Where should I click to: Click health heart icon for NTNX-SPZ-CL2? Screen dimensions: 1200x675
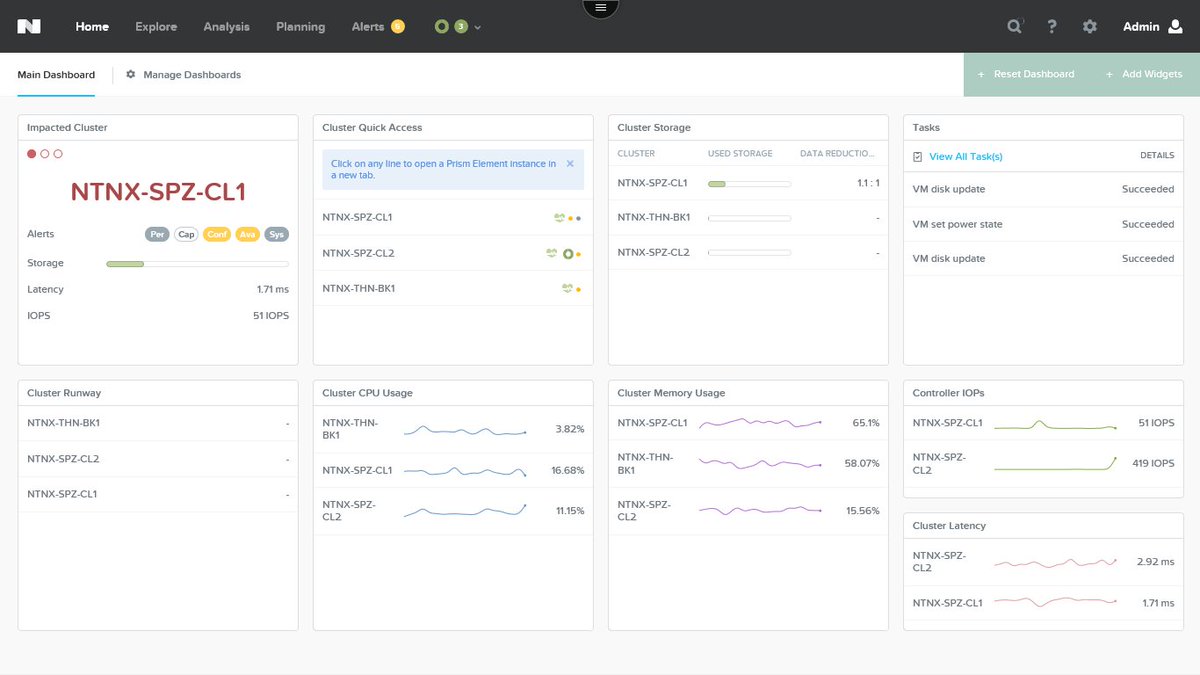[551, 253]
